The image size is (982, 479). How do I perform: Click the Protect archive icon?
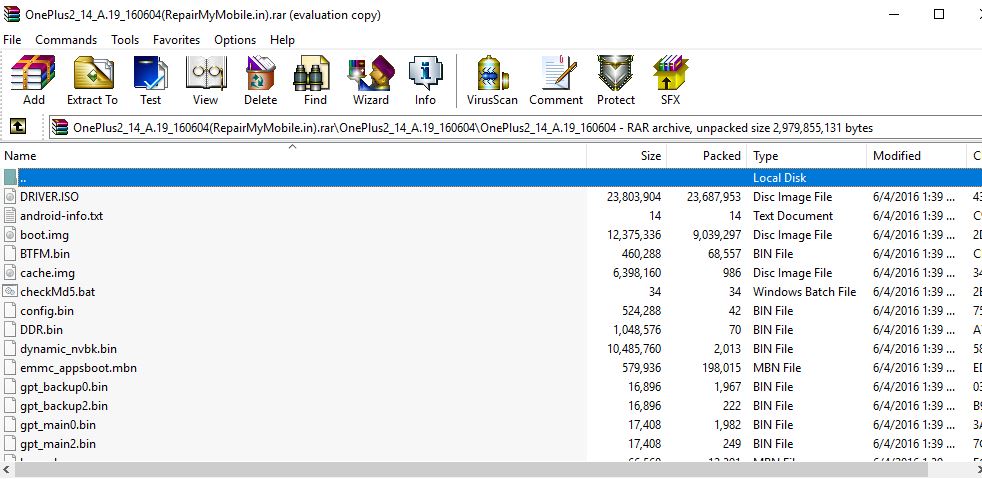coord(616,80)
